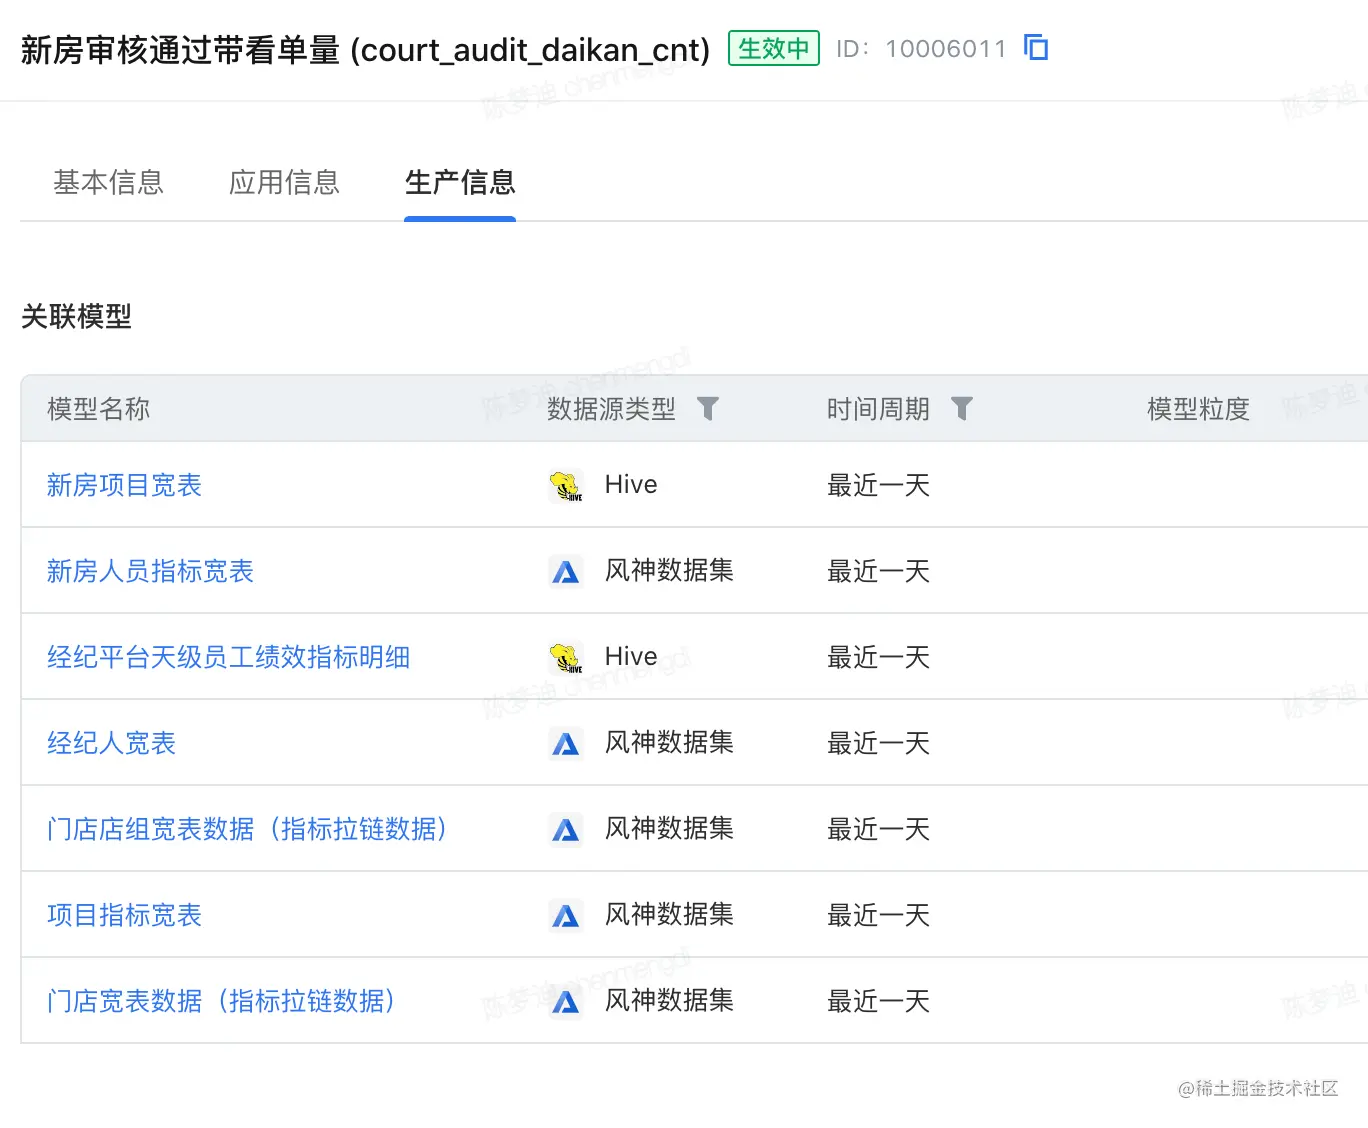Screen dimensions: 1368x1128
Task: Open the 项目指标宽表 model link
Action: pyautogui.click(x=124, y=915)
